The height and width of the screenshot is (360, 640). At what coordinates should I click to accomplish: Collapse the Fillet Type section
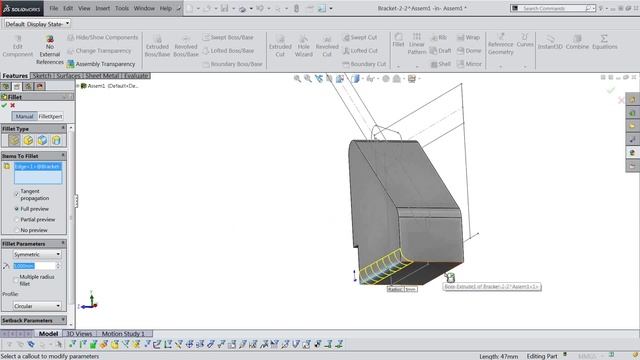63,128
